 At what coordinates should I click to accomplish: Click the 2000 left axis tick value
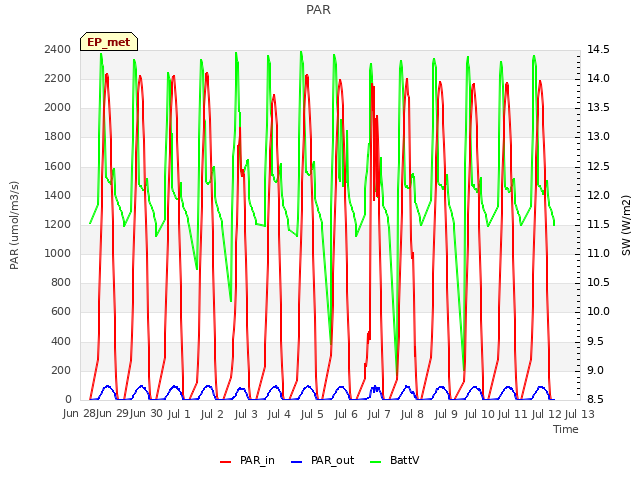[58, 107]
